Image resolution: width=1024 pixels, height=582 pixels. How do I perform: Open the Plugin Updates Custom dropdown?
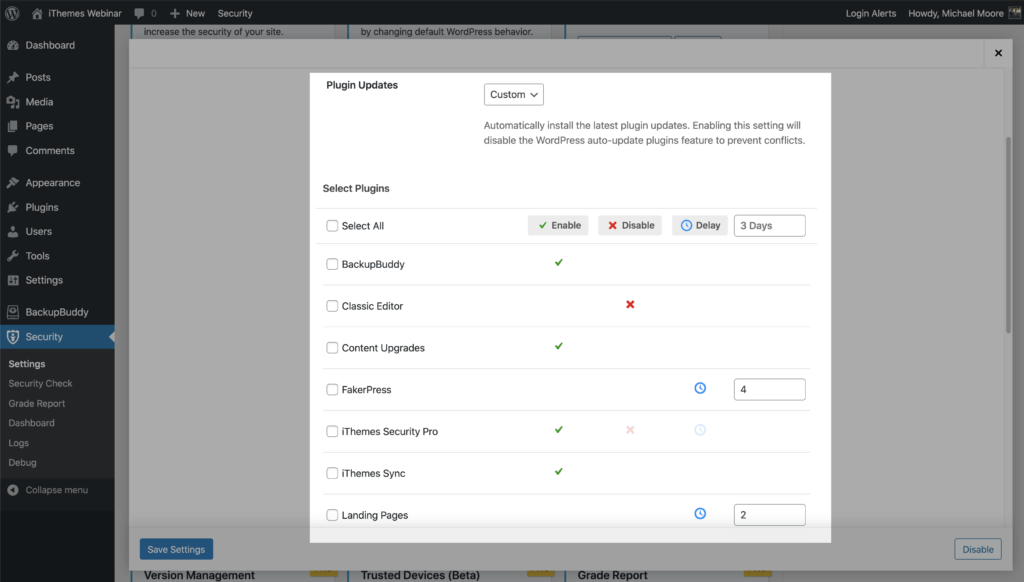coord(513,95)
